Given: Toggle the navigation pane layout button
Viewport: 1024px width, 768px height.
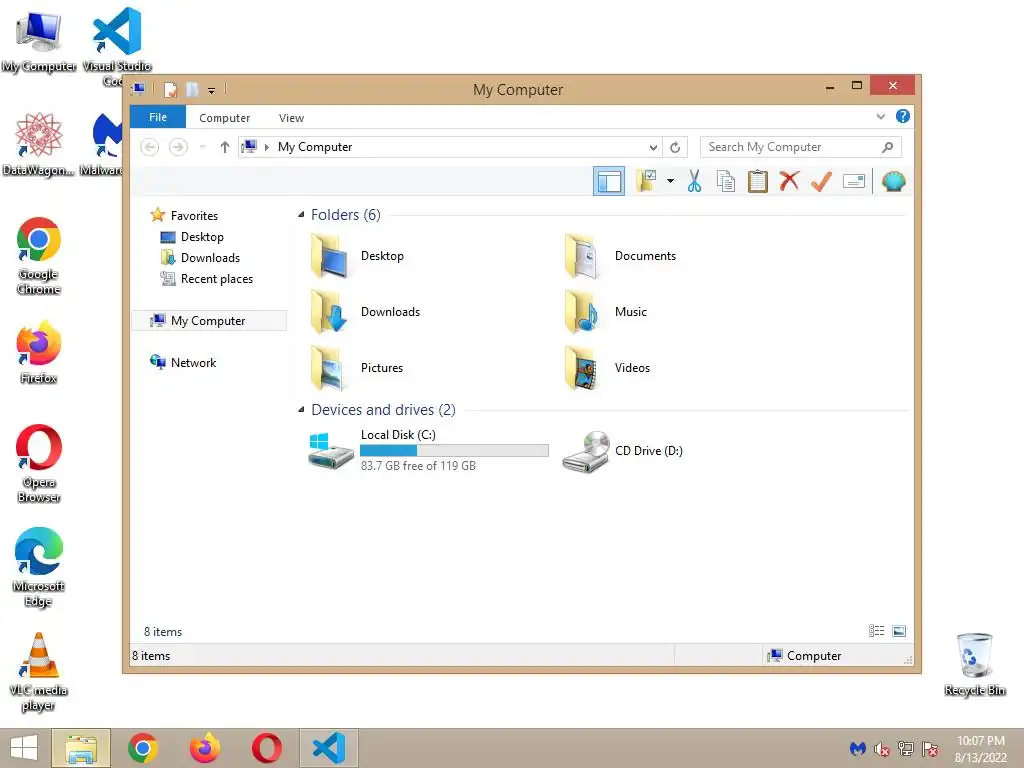Looking at the screenshot, I should tap(609, 181).
